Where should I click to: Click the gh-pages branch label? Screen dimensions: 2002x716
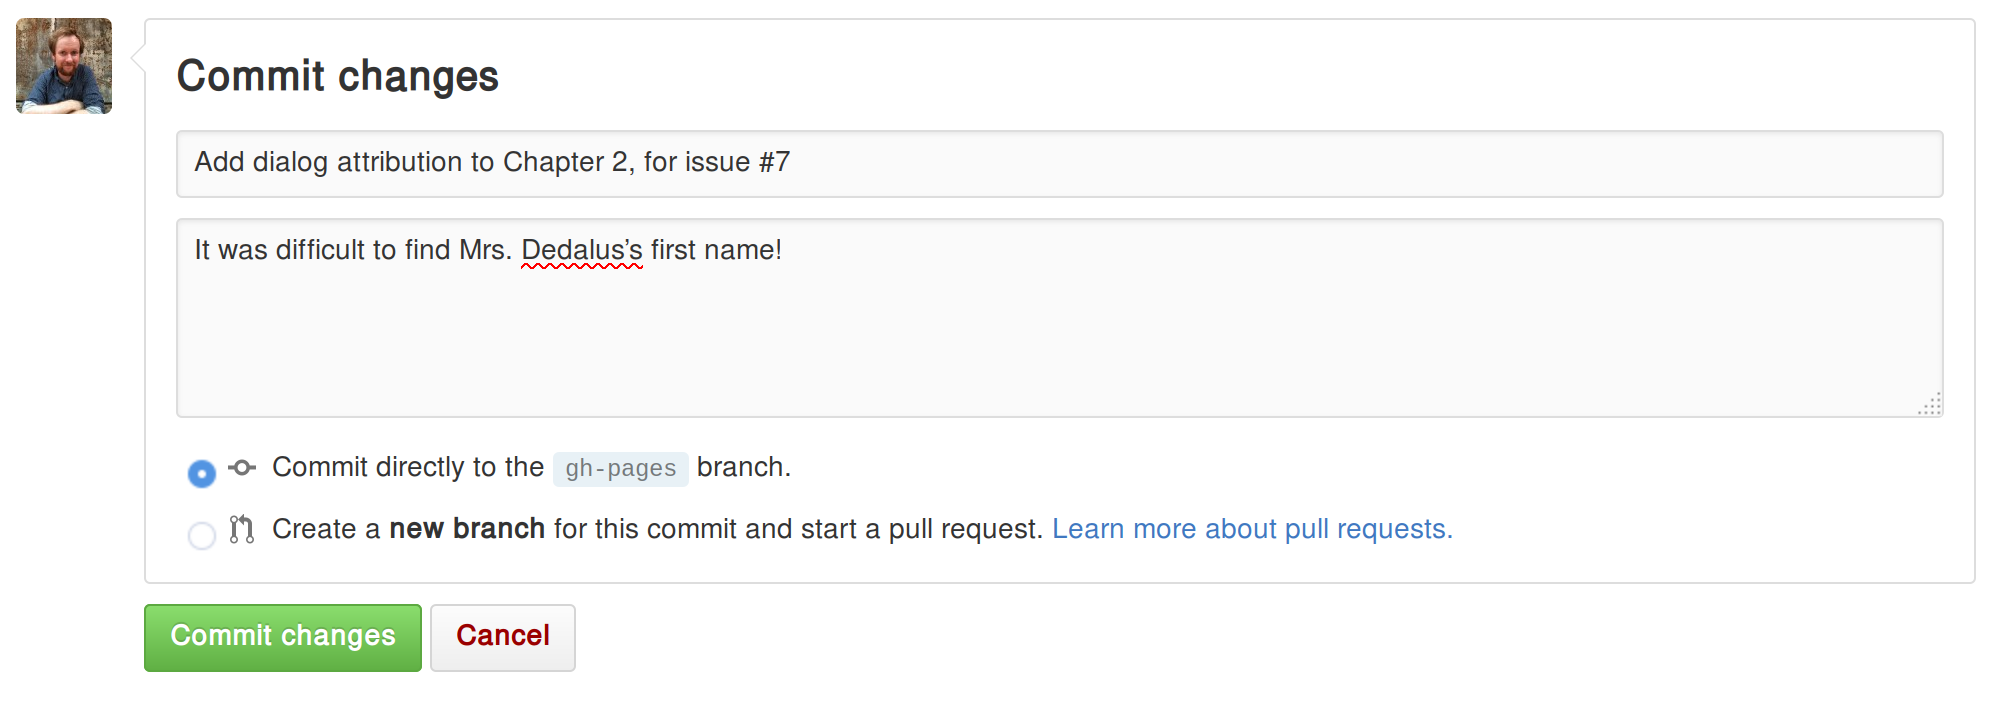pyautogui.click(x=621, y=468)
